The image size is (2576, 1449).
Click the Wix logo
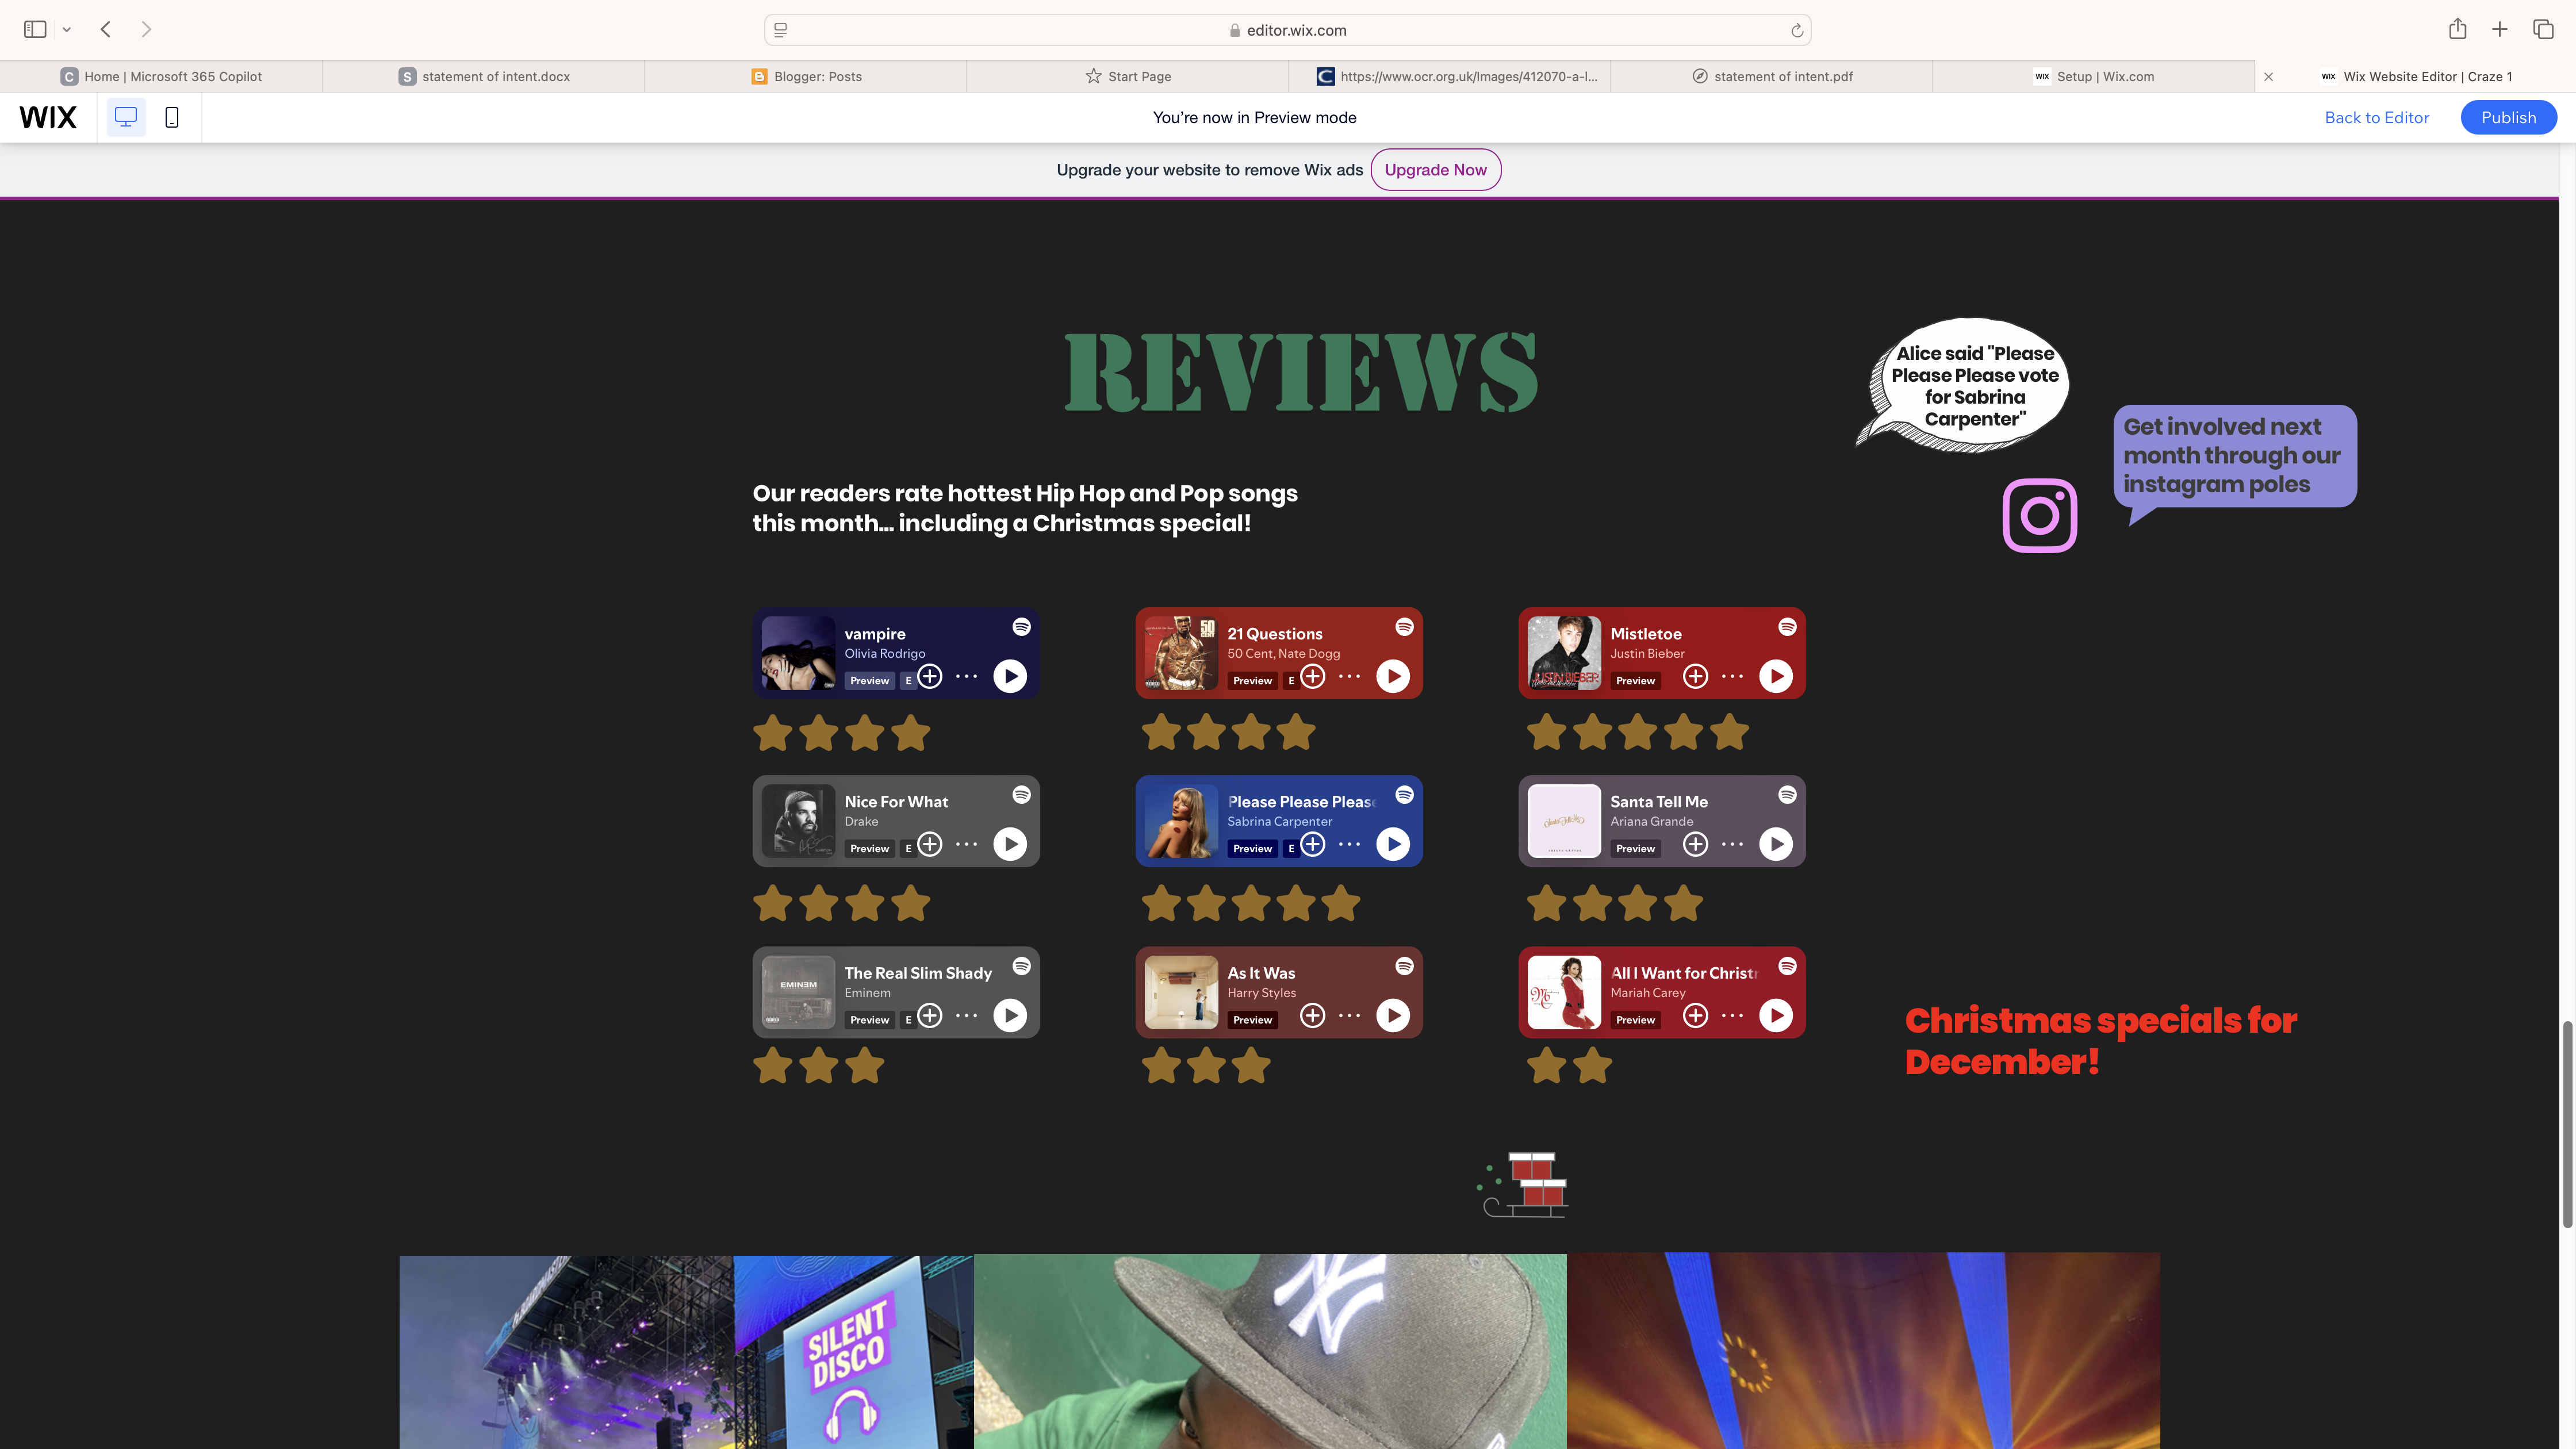point(48,117)
